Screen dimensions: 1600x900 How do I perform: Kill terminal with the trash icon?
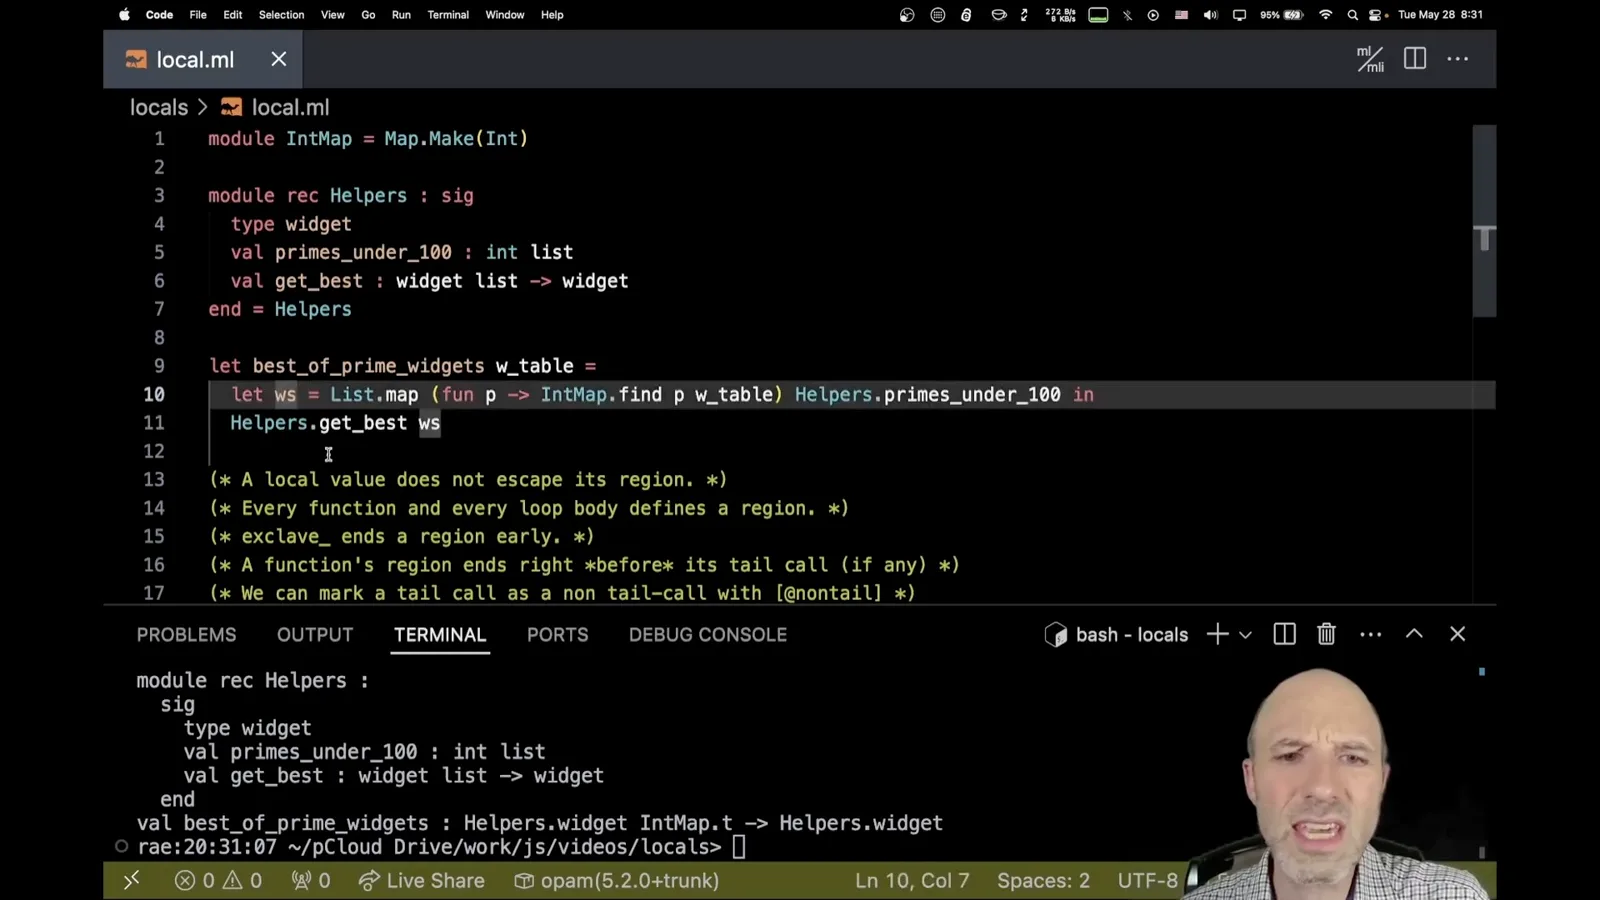[x=1326, y=634]
